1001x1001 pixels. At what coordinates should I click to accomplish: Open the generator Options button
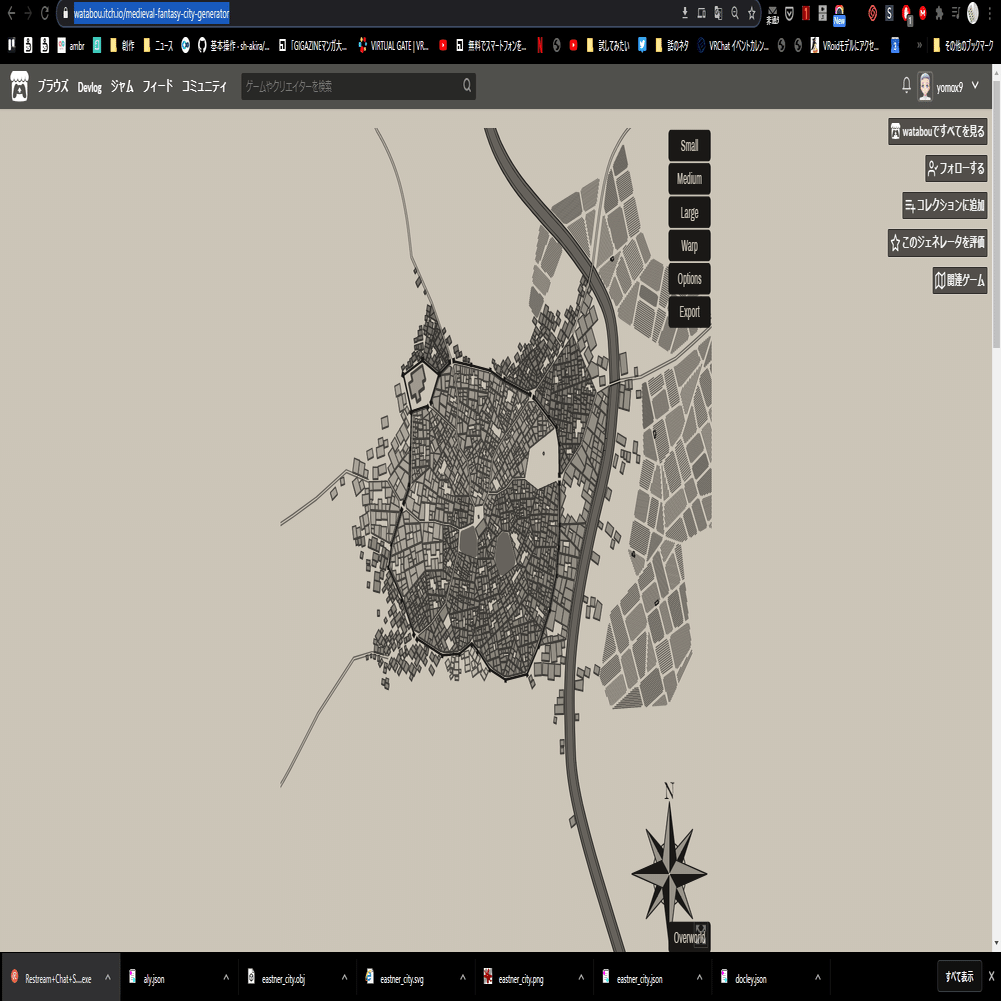click(689, 279)
